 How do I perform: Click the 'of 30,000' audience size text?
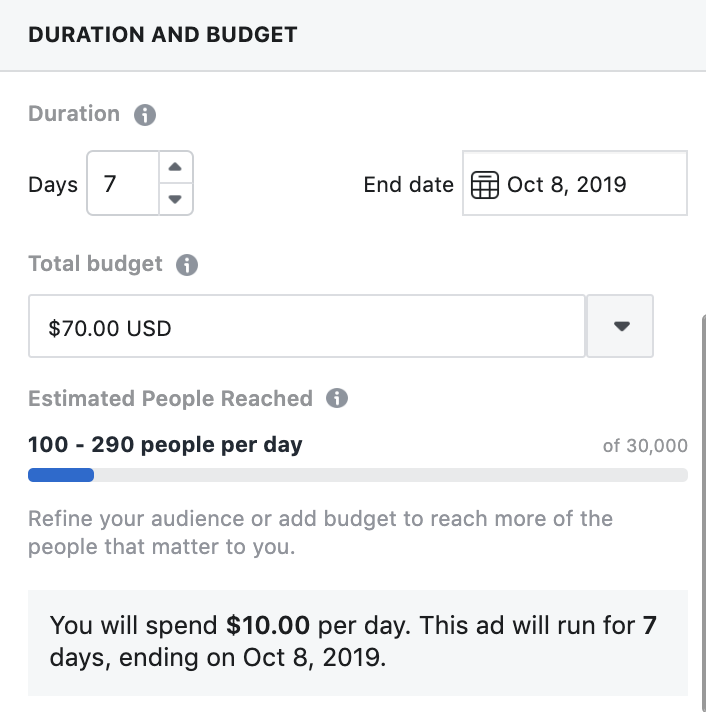click(645, 446)
